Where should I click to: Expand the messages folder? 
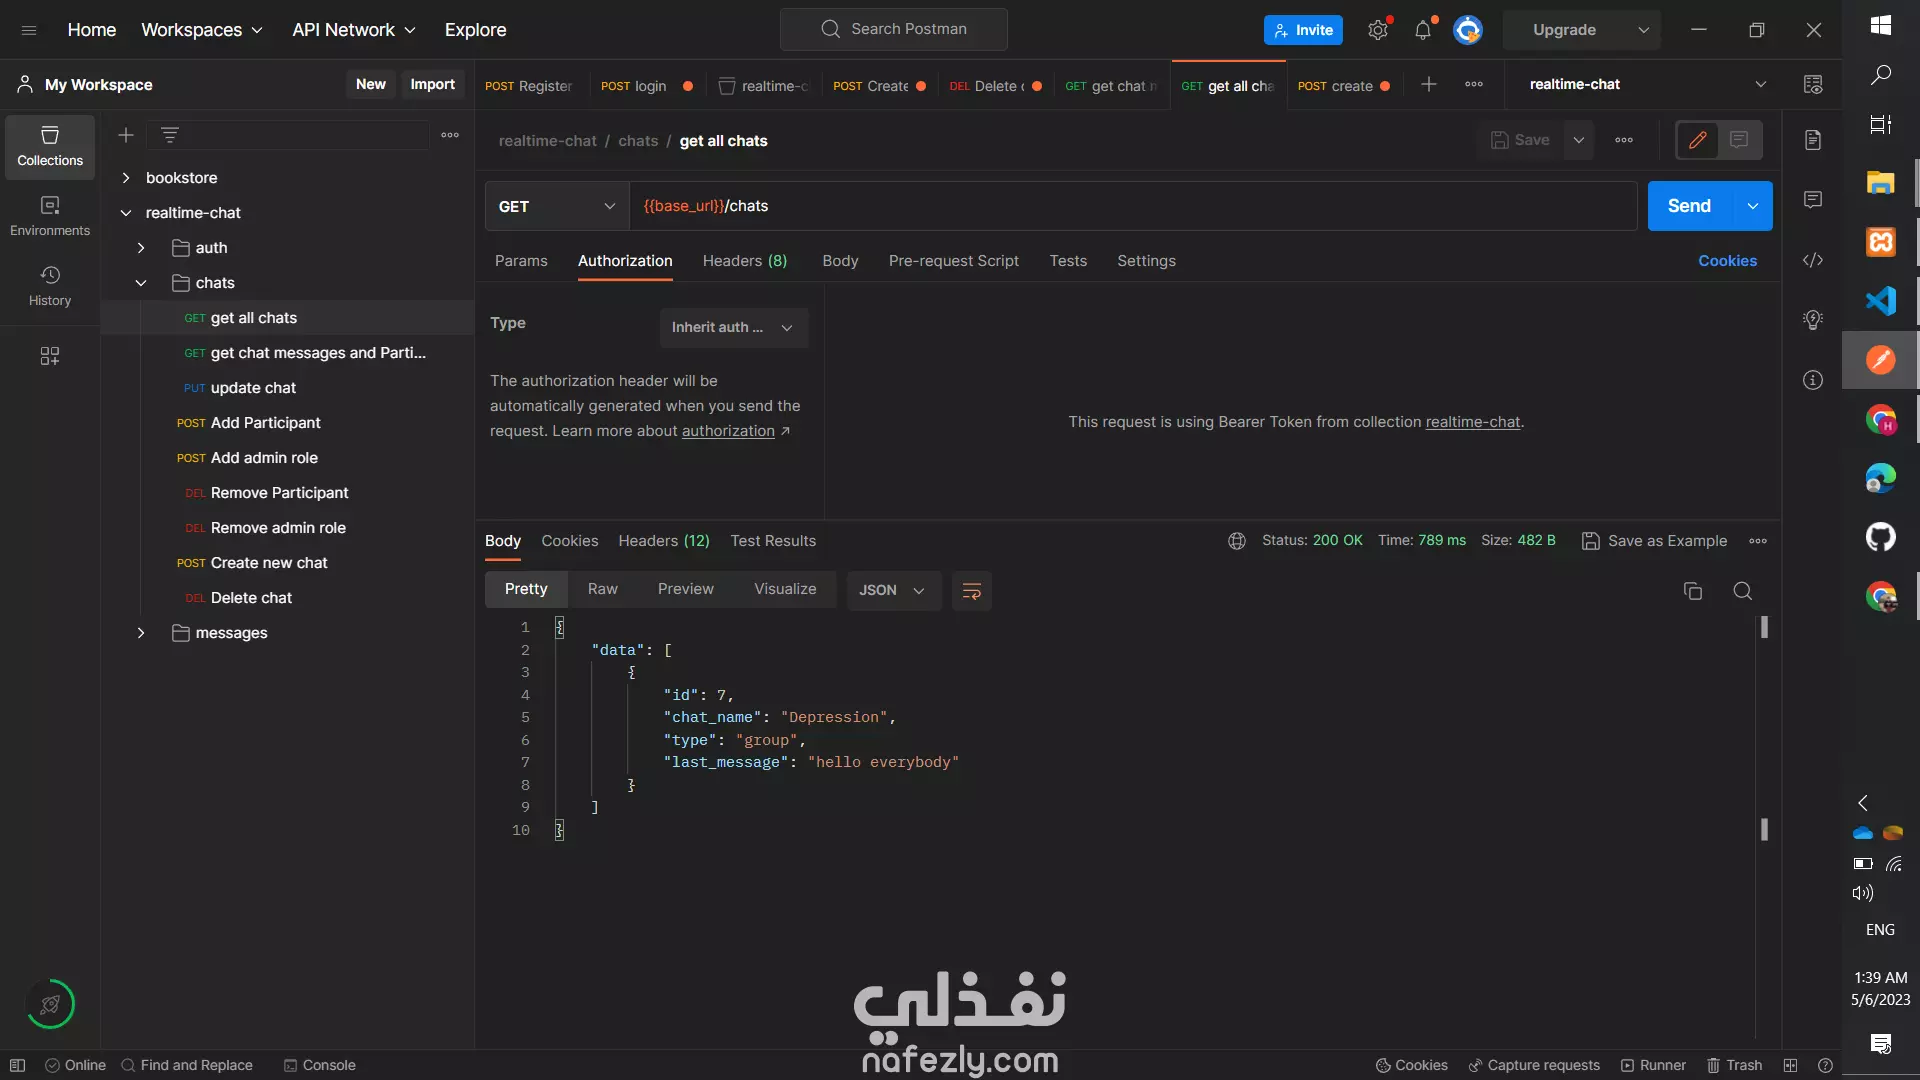point(141,633)
